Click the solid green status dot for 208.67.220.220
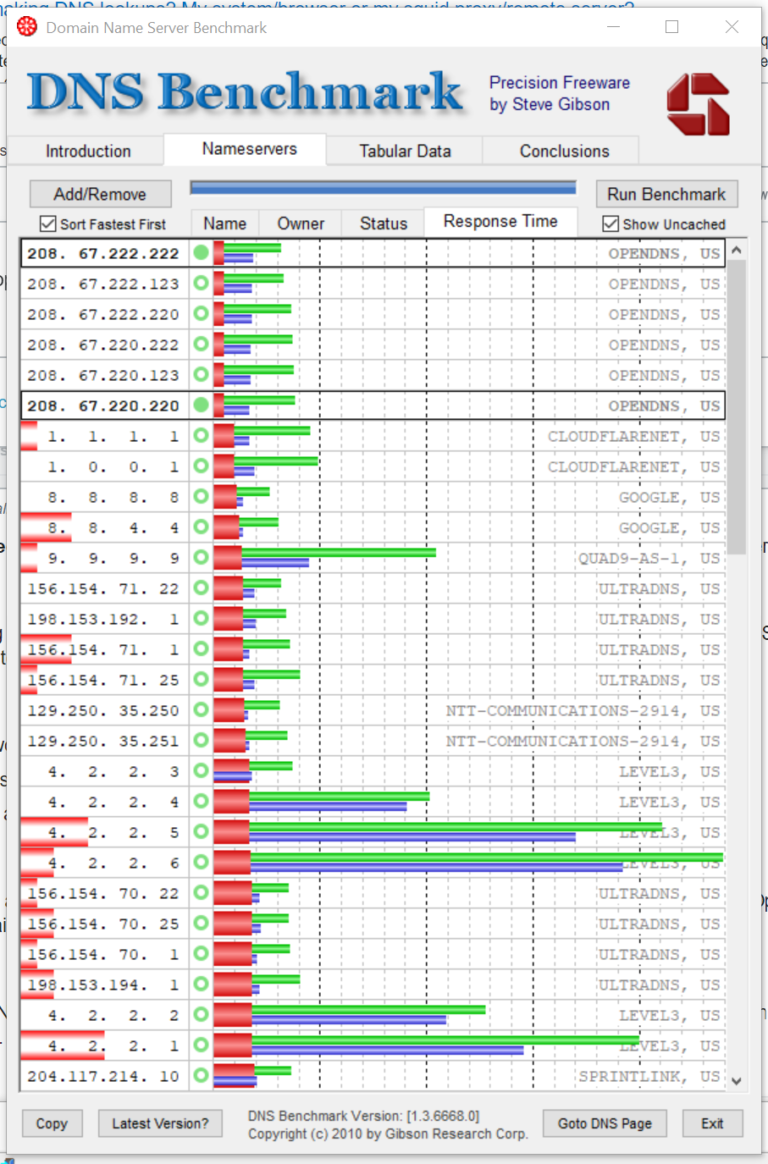This screenshot has height=1164, width=768. (x=201, y=406)
